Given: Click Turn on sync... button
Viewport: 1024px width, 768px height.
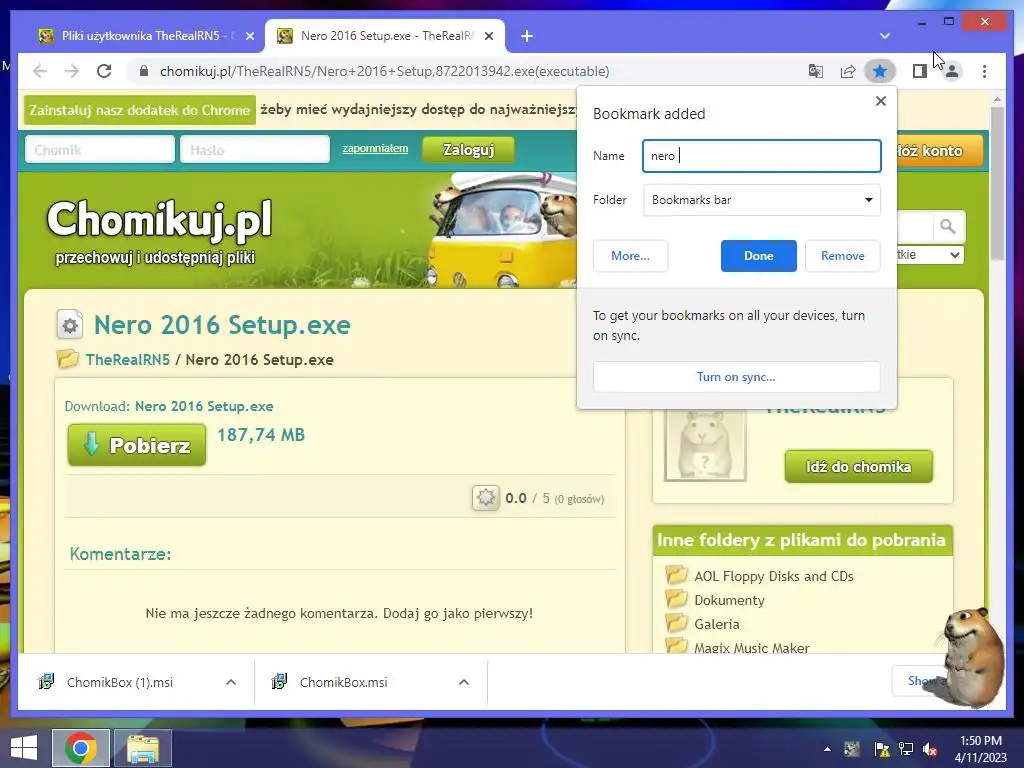Looking at the screenshot, I should coord(736,377).
